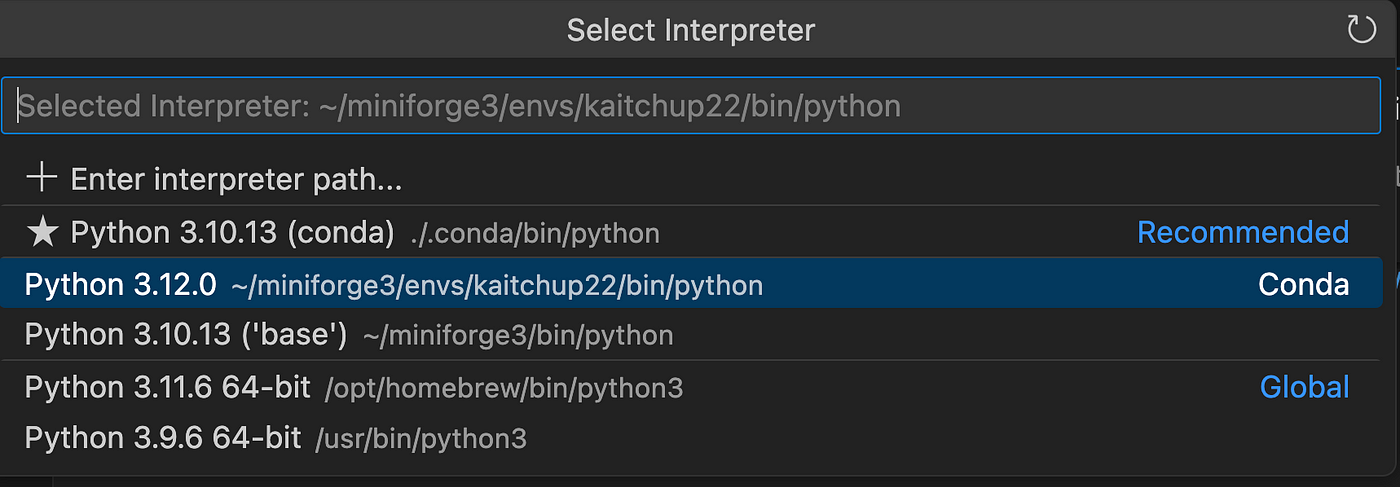Refresh the interpreter list with circular arrow
This screenshot has width=1400, height=487.
coord(1362,30)
